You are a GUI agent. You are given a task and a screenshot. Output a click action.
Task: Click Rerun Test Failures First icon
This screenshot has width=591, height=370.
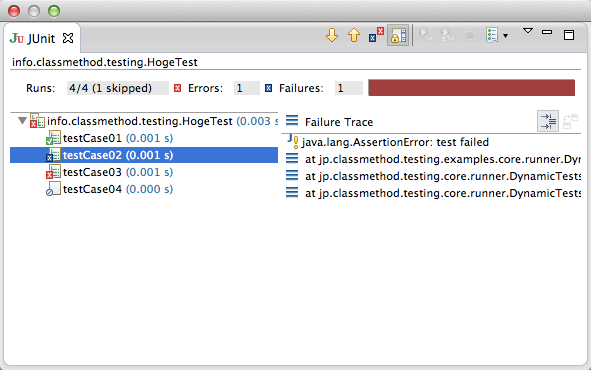coord(447,35)
